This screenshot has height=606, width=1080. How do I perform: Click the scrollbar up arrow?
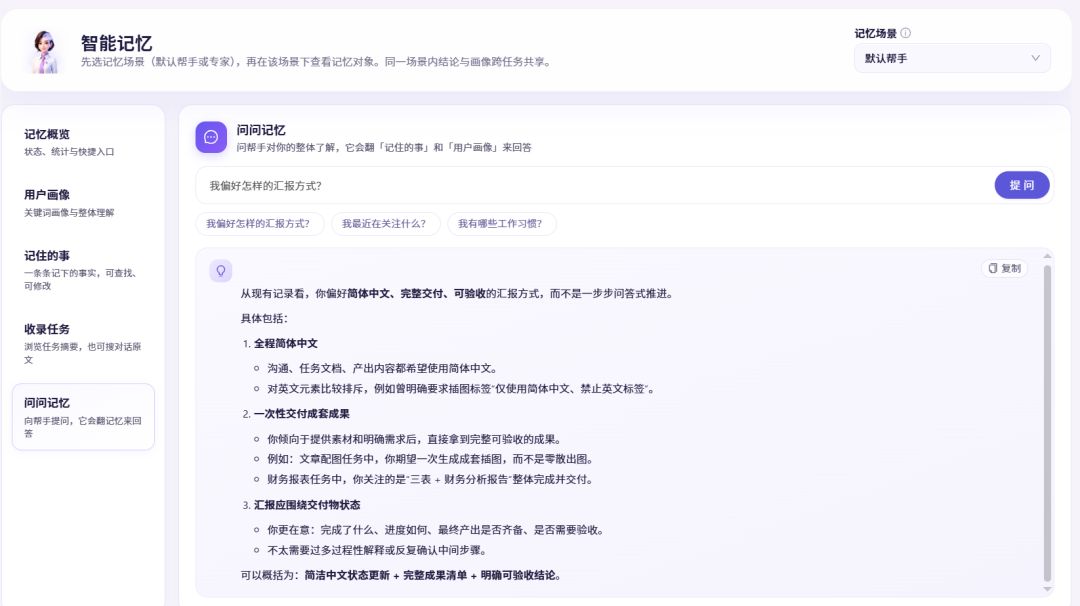coord(1047,255)
